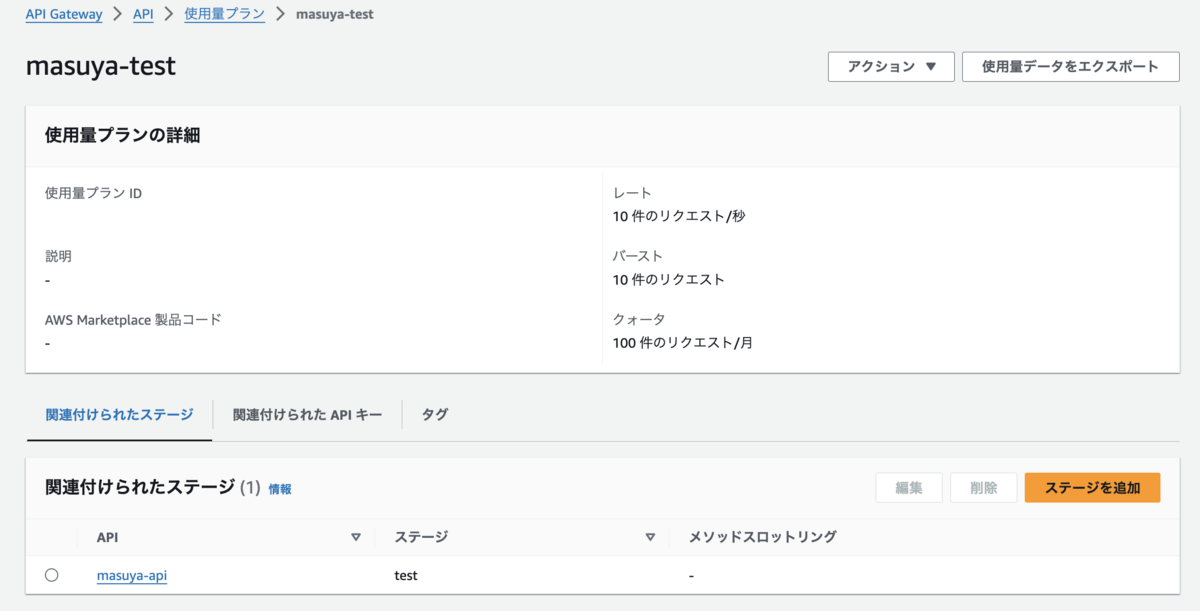1200x611 pixels.
Task: Sort the table by API column arrow
Action: click(x=355, y=537)
